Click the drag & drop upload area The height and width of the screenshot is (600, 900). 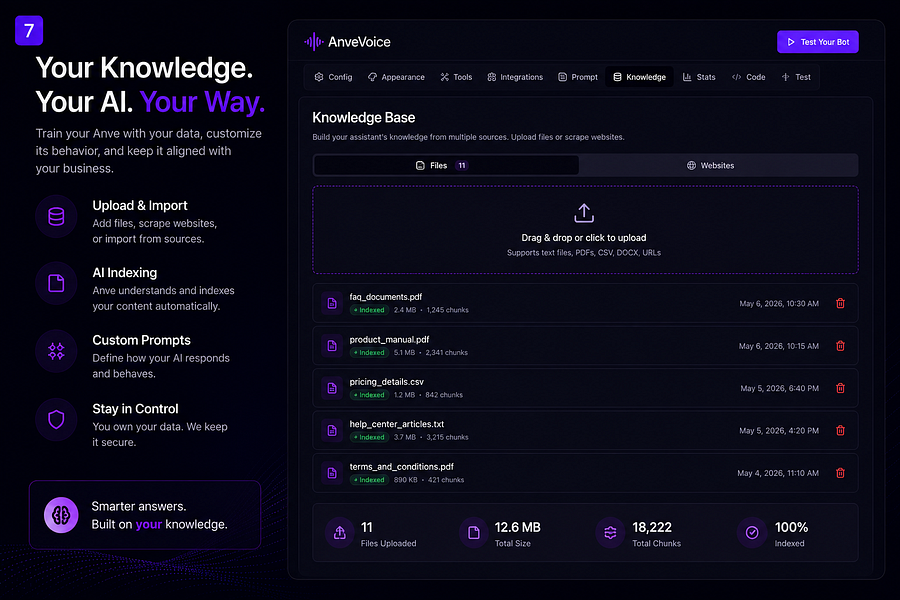point(585,230)
